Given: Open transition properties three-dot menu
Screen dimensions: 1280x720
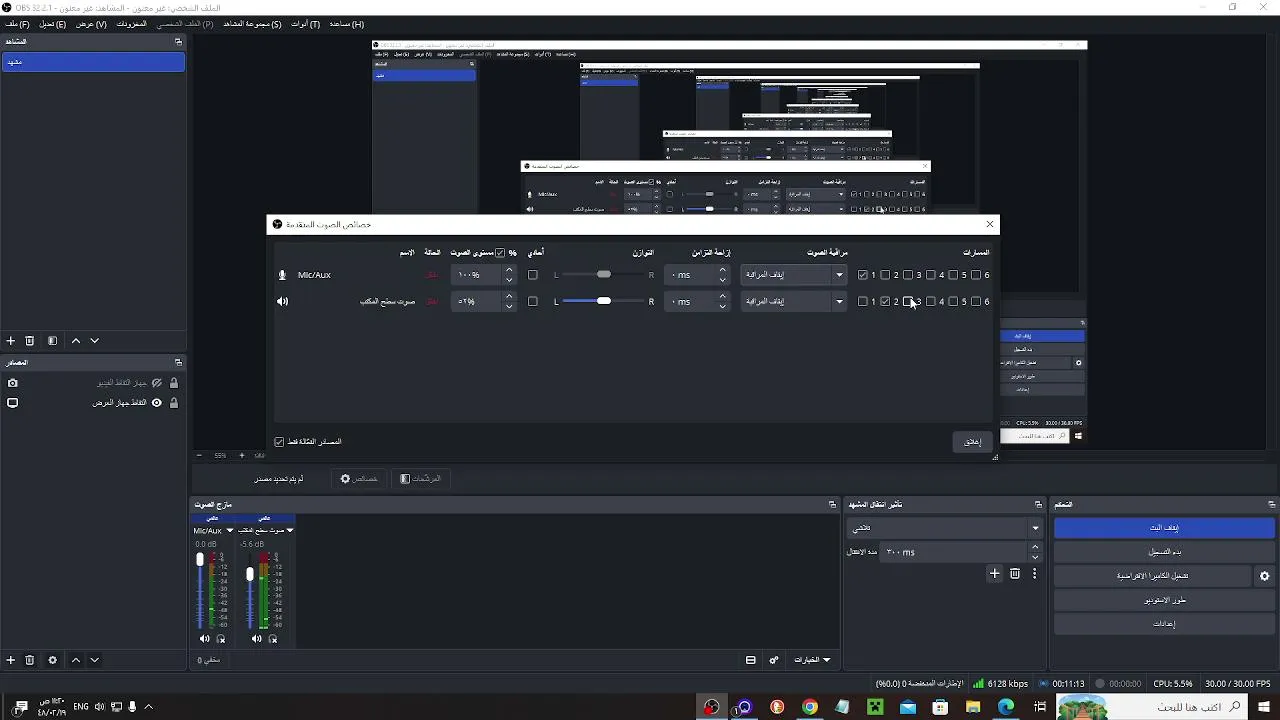Looking at the screenshot, I should pyautogui.click(x=1034, y=573).
